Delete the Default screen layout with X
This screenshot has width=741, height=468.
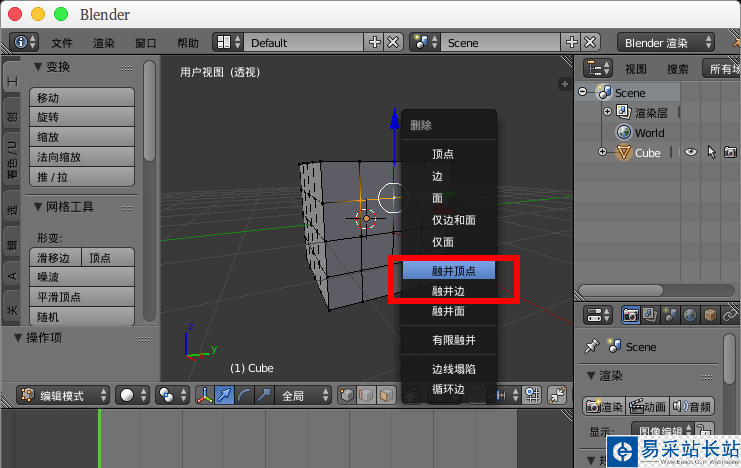393,43
